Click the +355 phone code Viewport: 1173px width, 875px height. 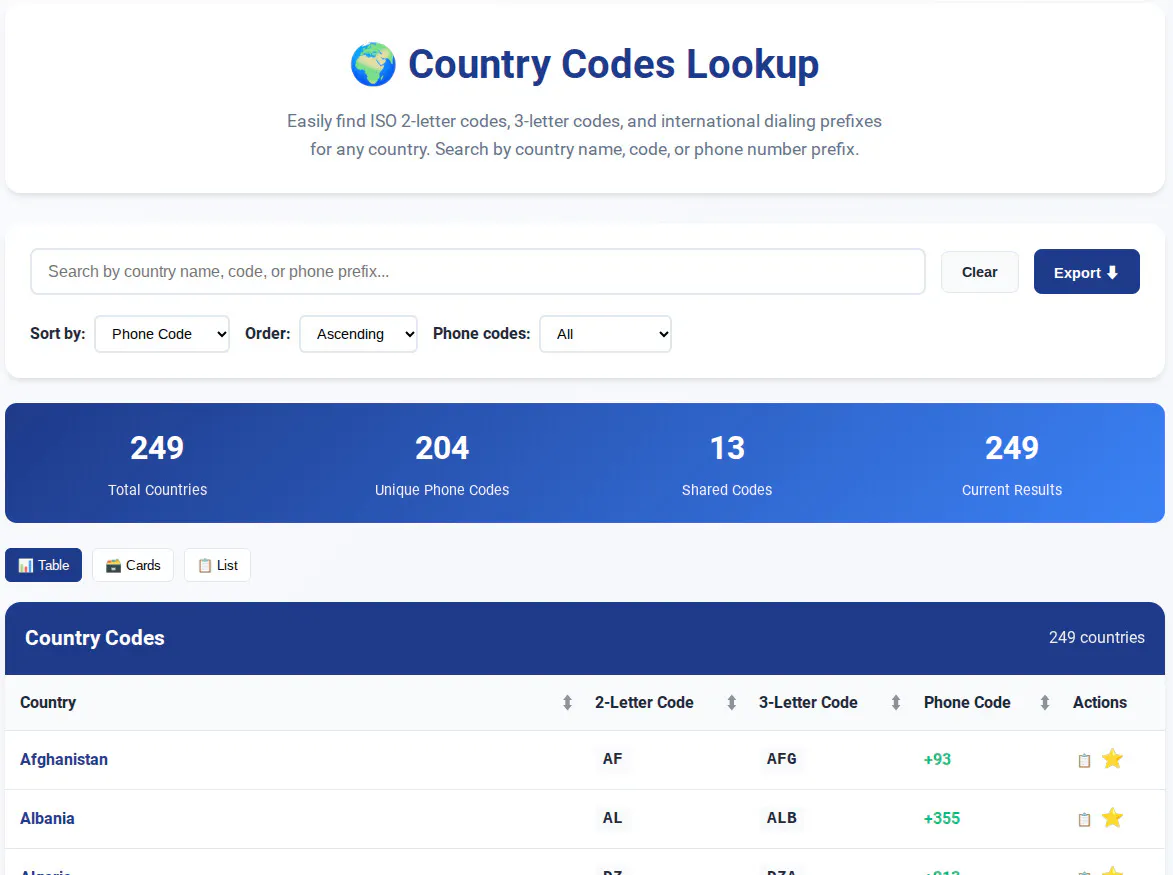(x=942, y=818)
